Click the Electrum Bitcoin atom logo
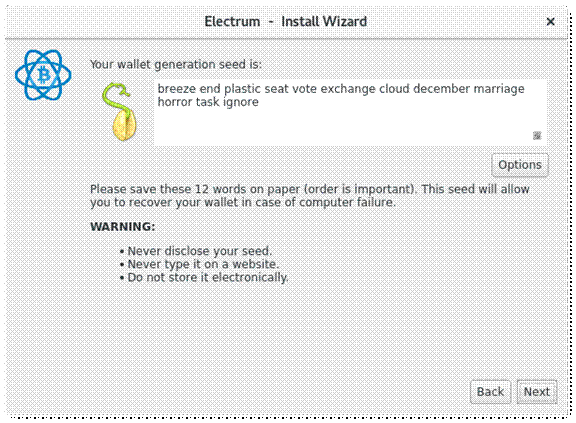576x423 pixels. click(43, 75)
